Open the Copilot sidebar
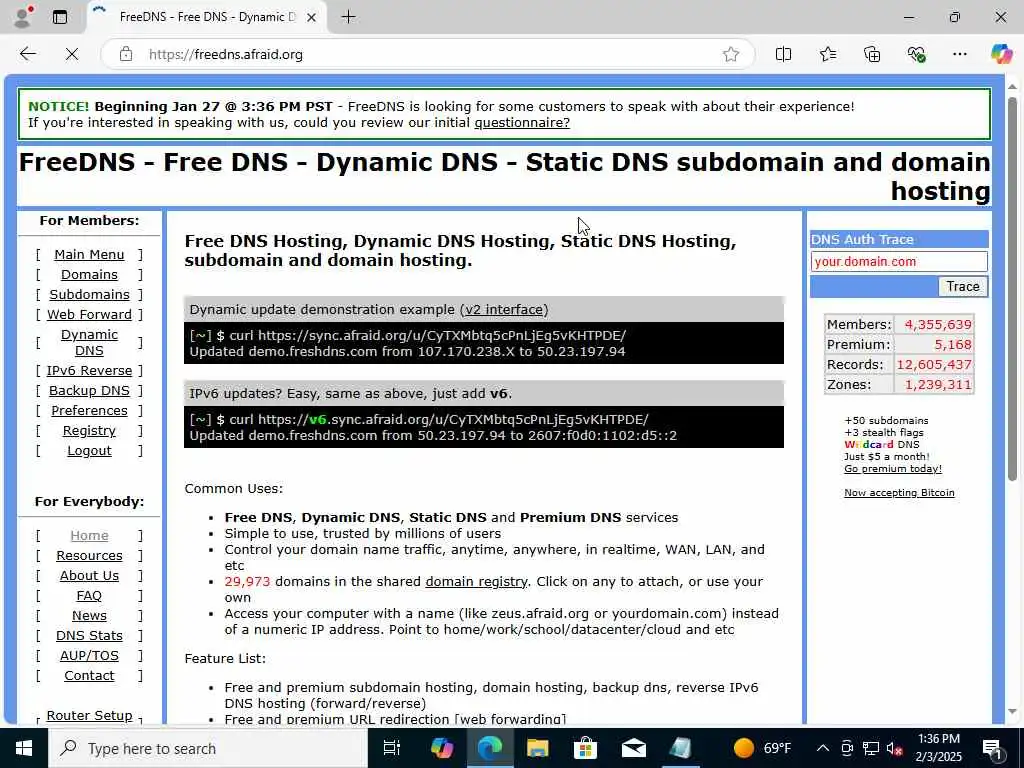This screenshot has width=1024, height=768. (x=1001, y=54)
